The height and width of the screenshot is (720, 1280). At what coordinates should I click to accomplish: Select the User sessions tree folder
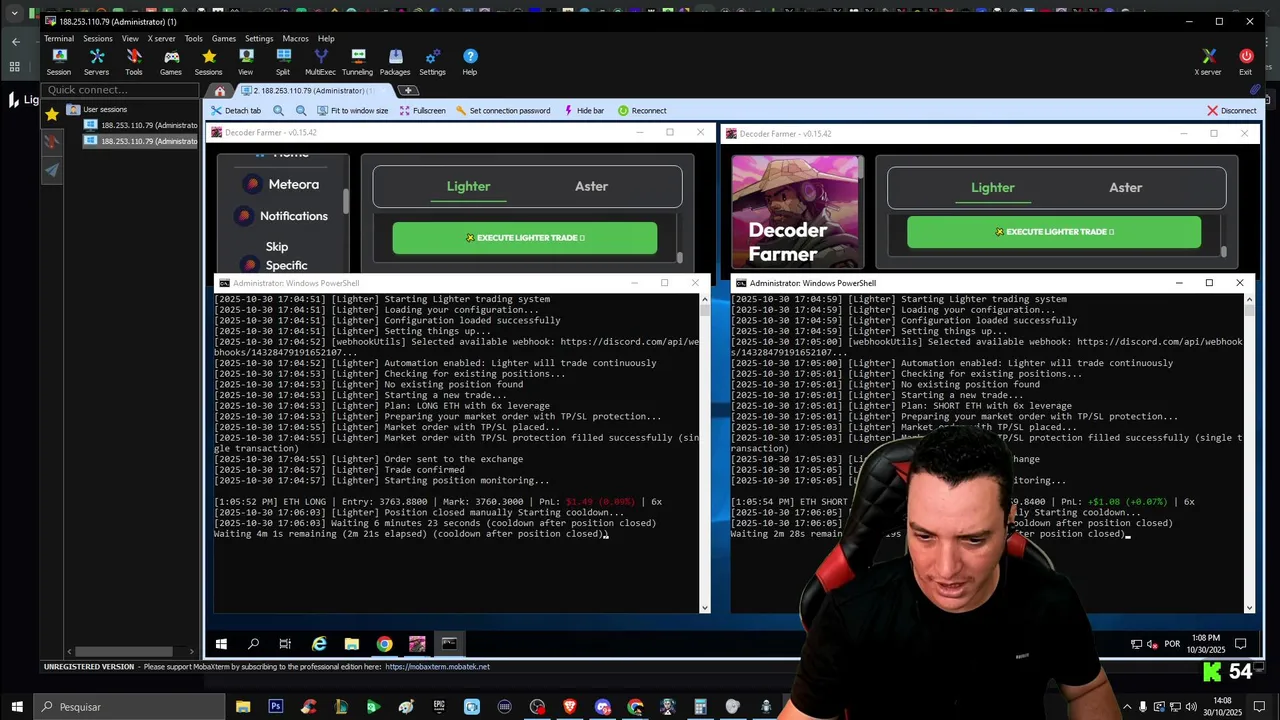point(97,109)
